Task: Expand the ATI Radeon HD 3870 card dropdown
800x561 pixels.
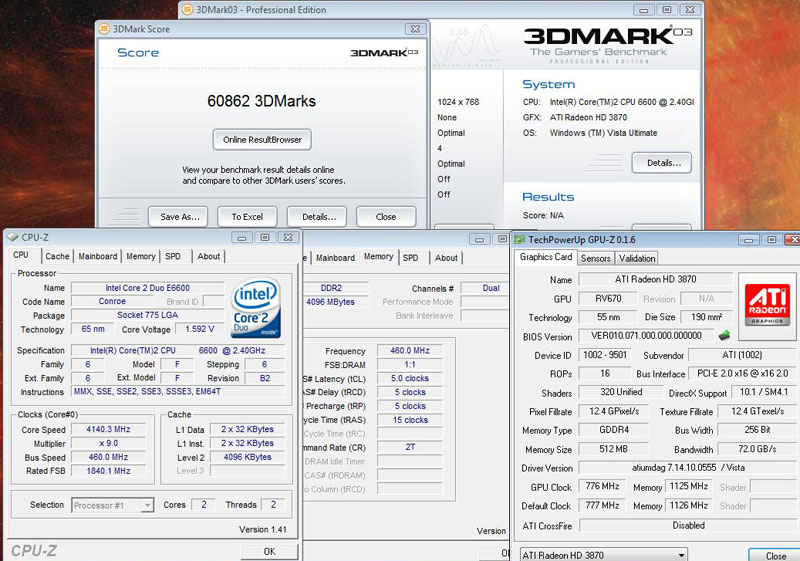Action: point(604,555)
